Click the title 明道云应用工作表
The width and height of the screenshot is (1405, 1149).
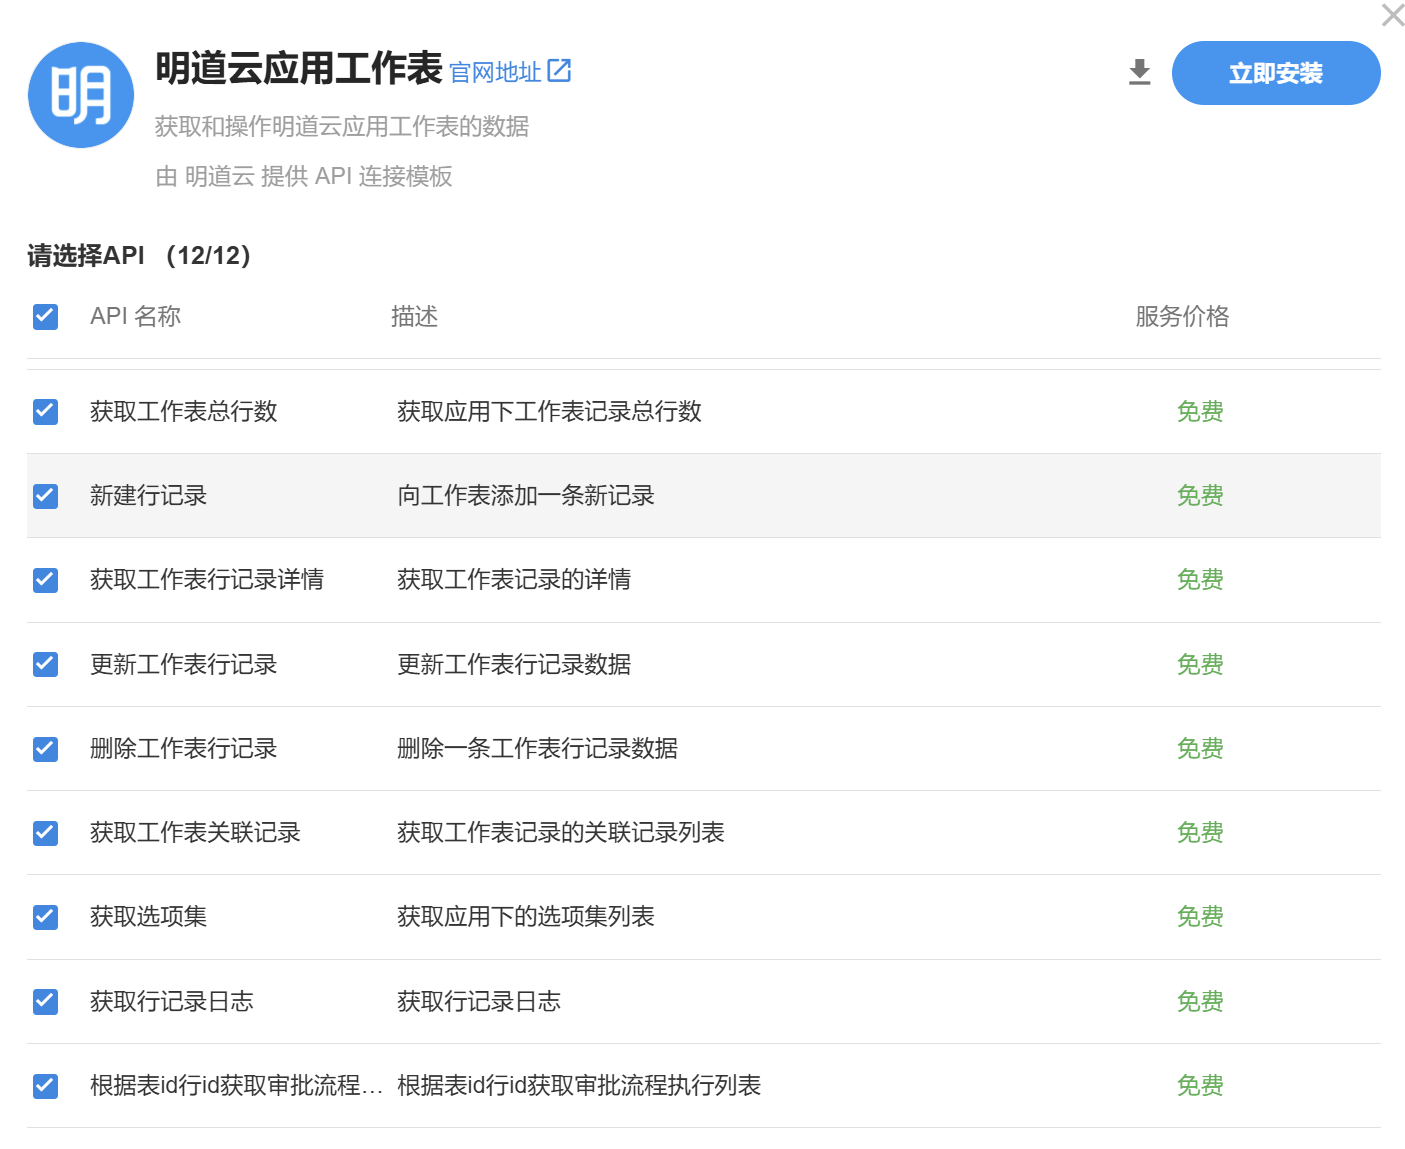click(298, 69)
